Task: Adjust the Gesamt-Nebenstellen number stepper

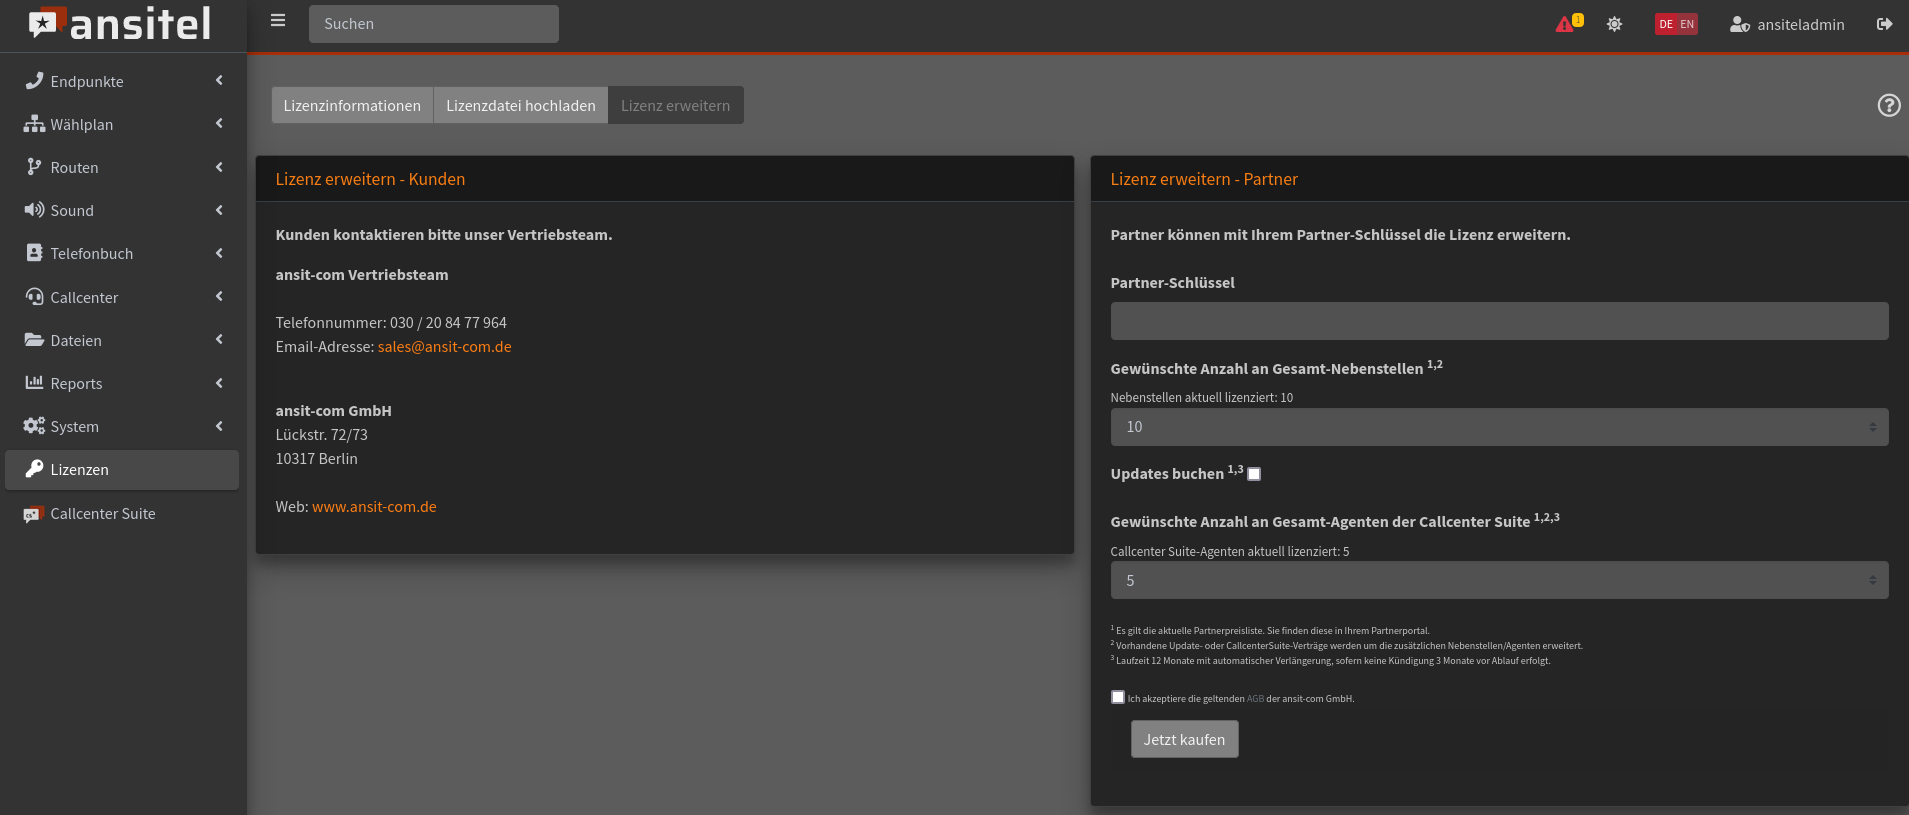Action: [1872, 427]
